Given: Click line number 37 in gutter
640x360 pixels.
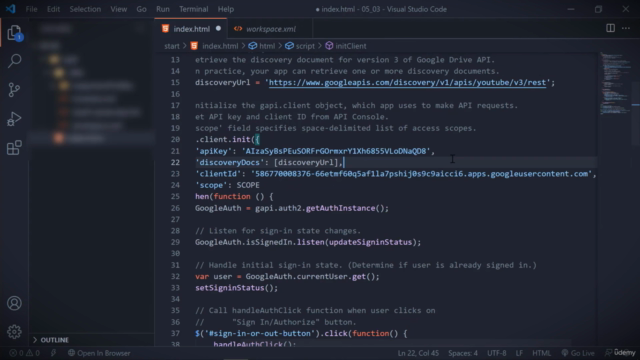Looking at the screenshot, I should click(x=175, y=333).
